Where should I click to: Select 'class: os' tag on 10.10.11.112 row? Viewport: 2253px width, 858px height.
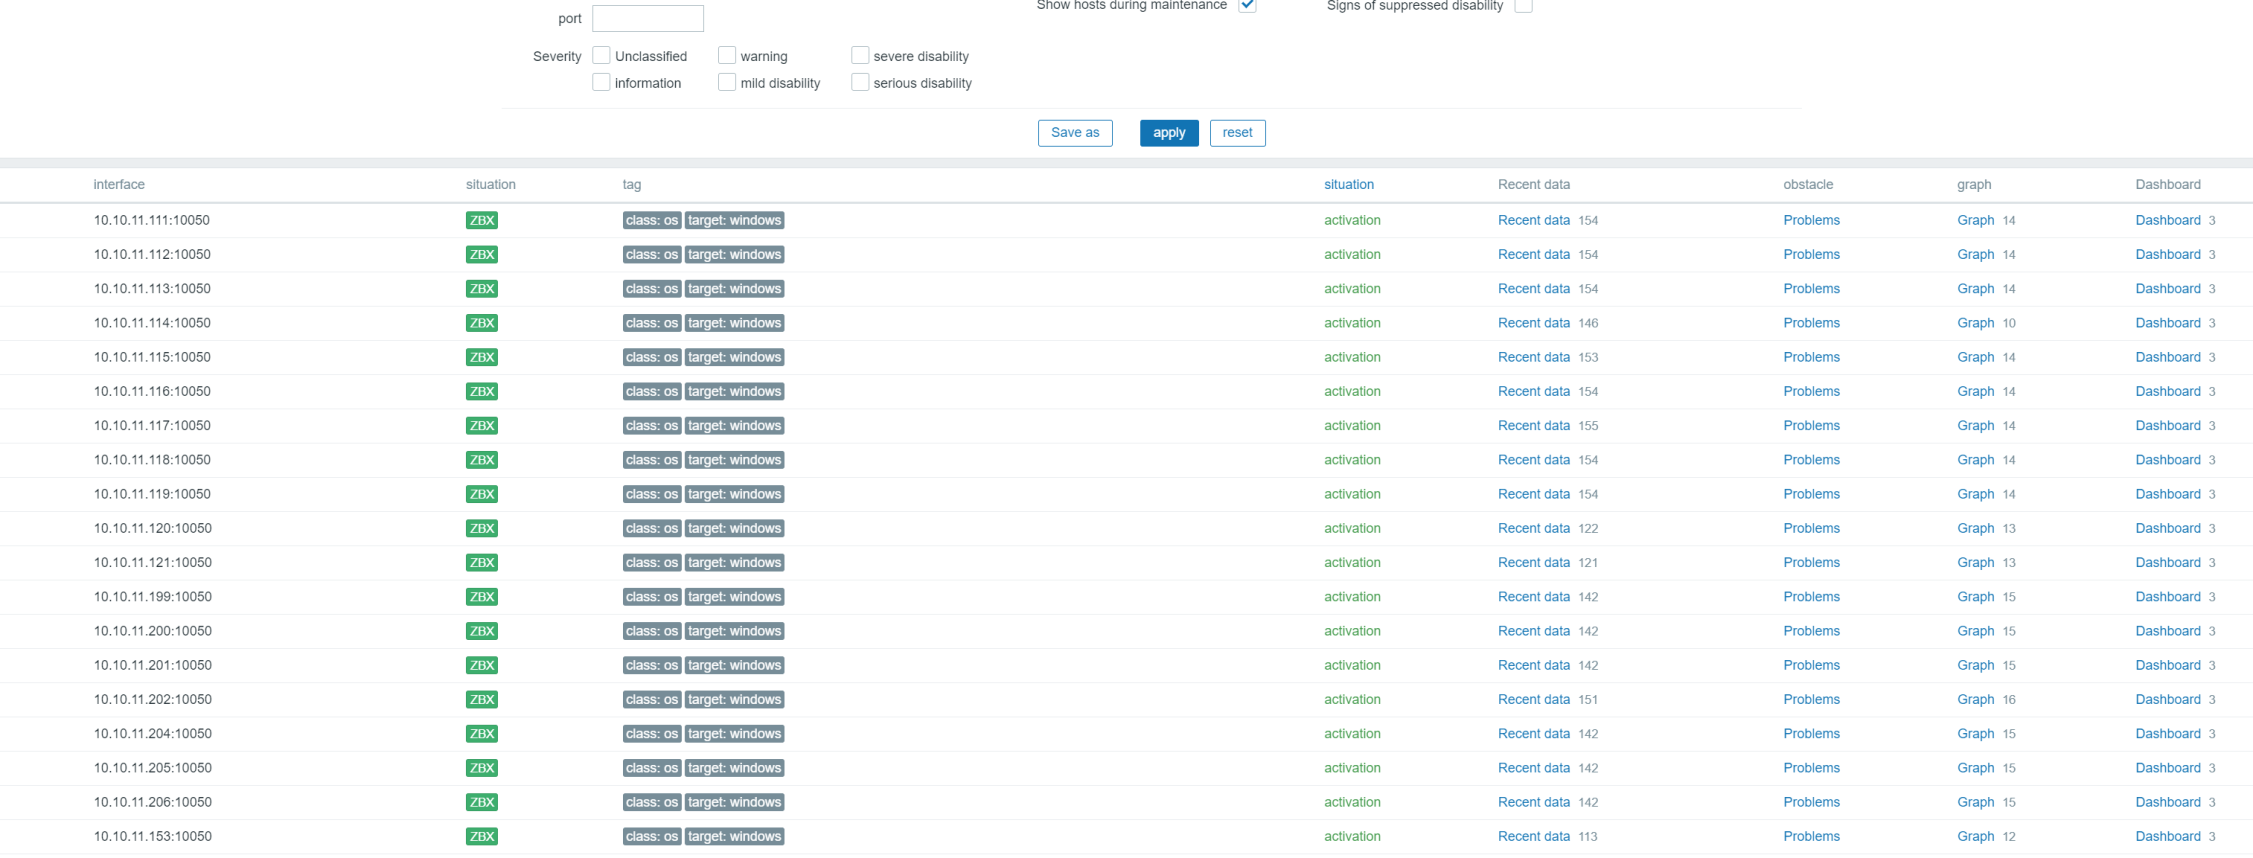tap(652, 254)
